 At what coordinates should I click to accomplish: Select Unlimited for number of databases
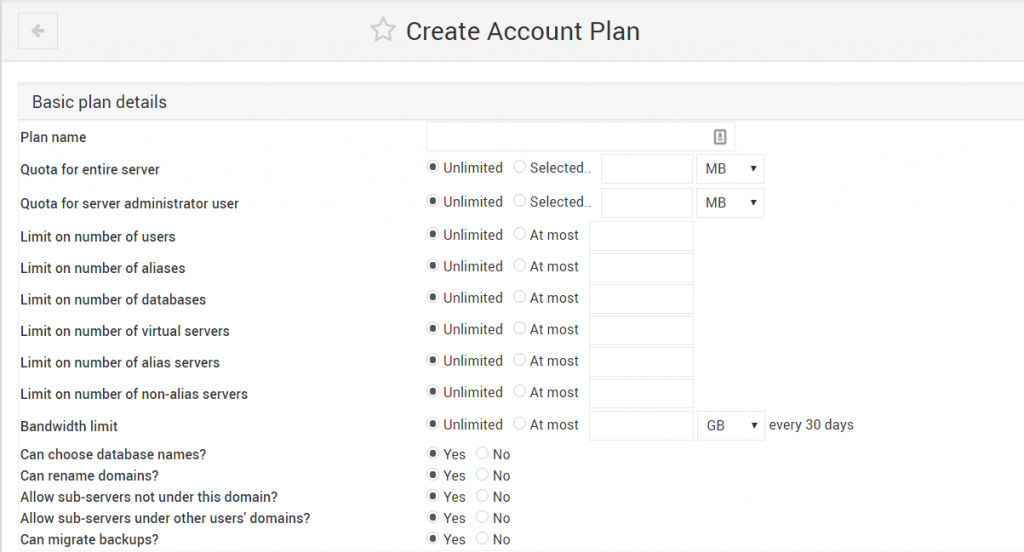[x=432, y=297]
